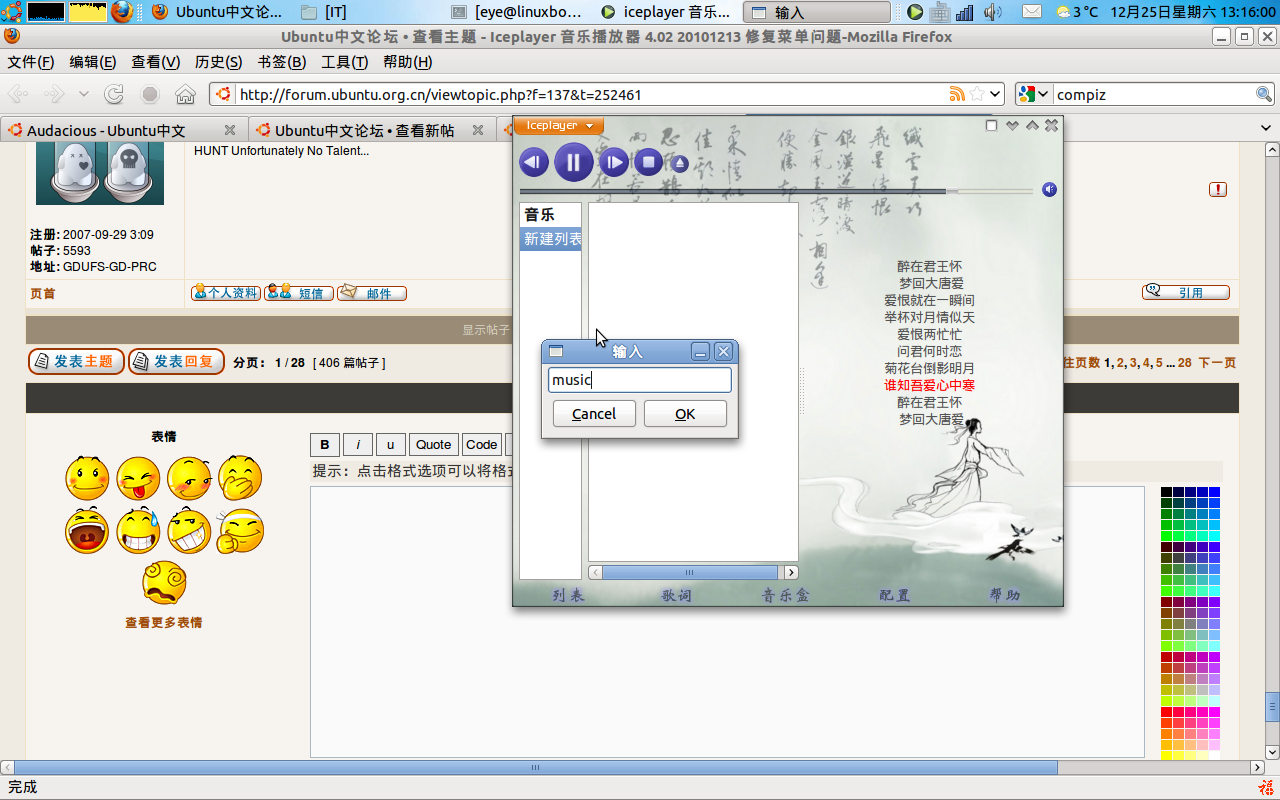This screenshot has height=800, width=1280.
Task: Close the Audacious - Ubuntu中文 tab
Action: (230, 131)
